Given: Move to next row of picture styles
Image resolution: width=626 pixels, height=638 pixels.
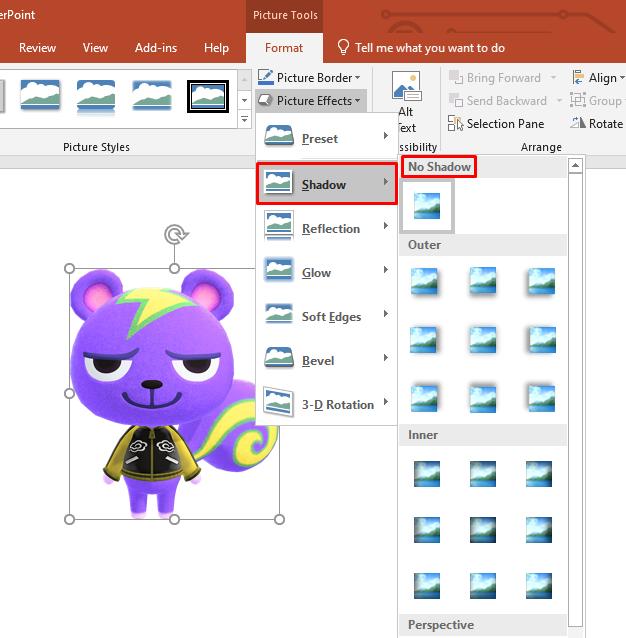Looking at the screenshot, I should [244, 100].
